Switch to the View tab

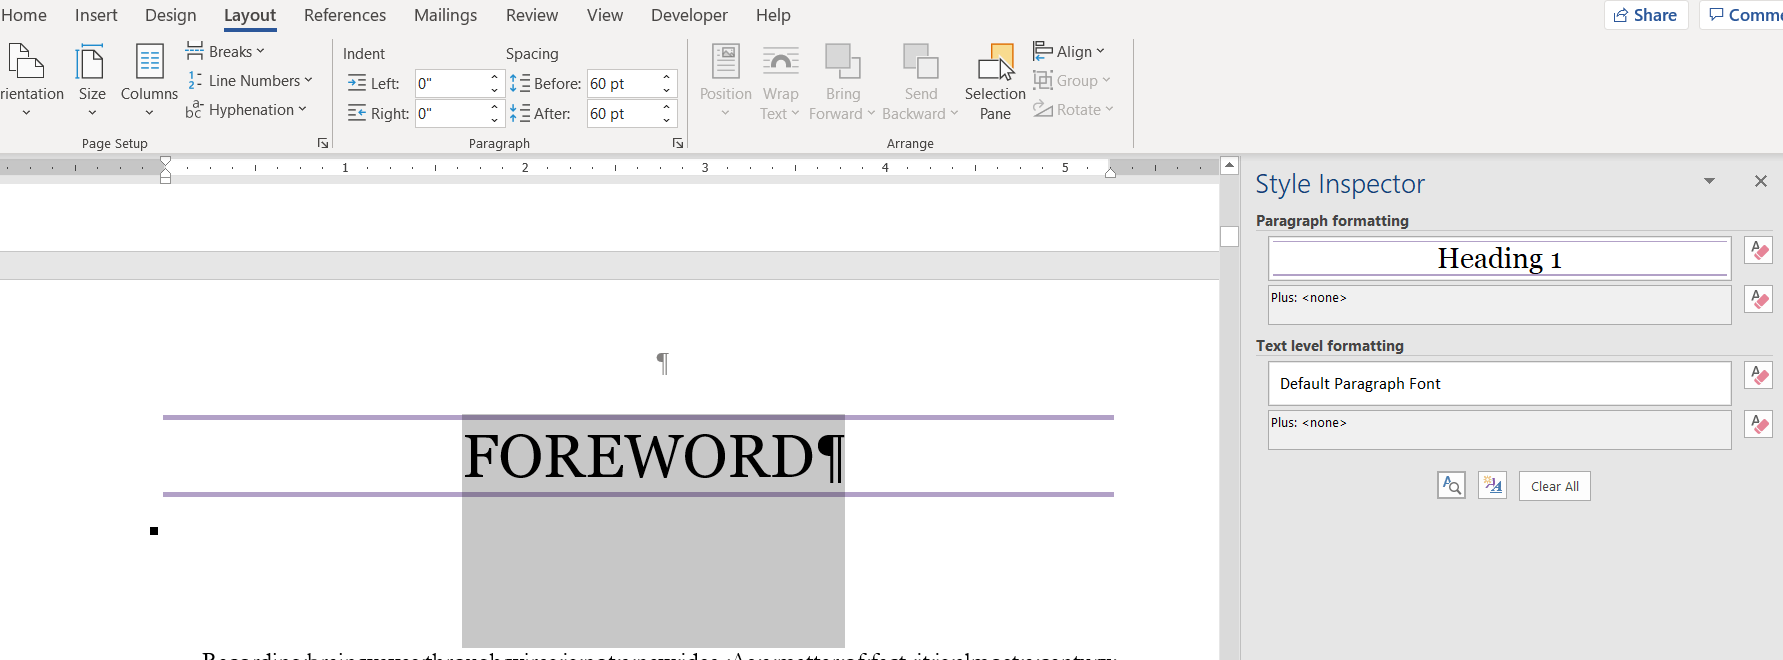pyautogui.click(x=605, y=15)
